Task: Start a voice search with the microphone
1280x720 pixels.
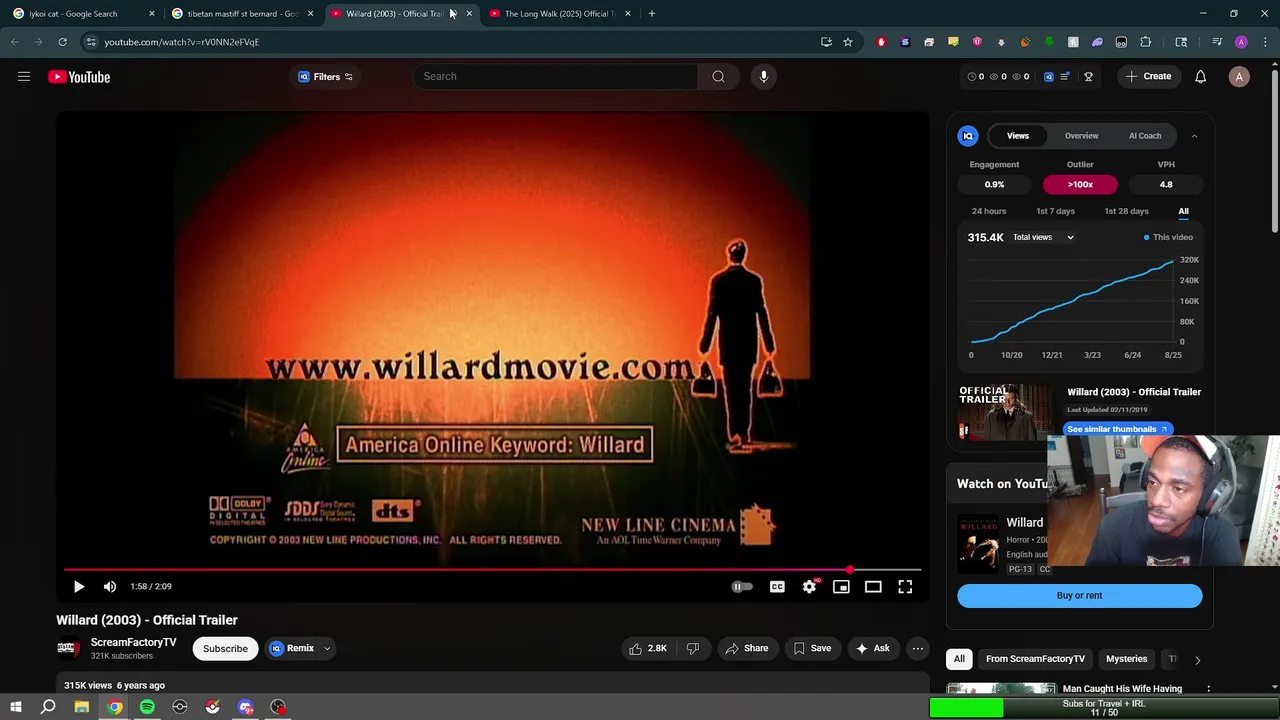Action: pos(764,76)
